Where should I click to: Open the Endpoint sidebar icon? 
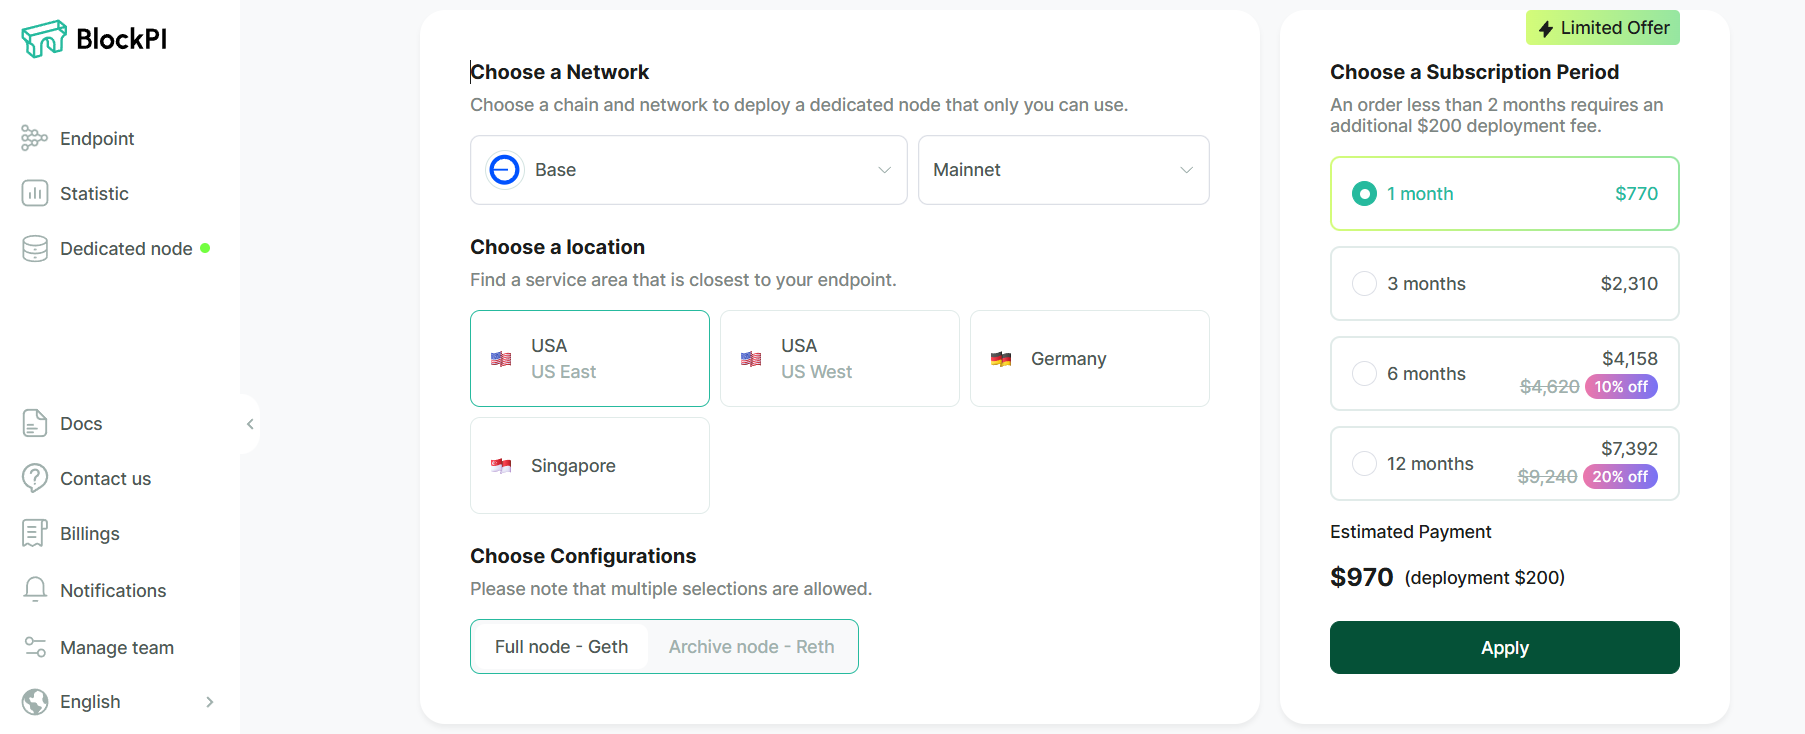click(35, 138)
